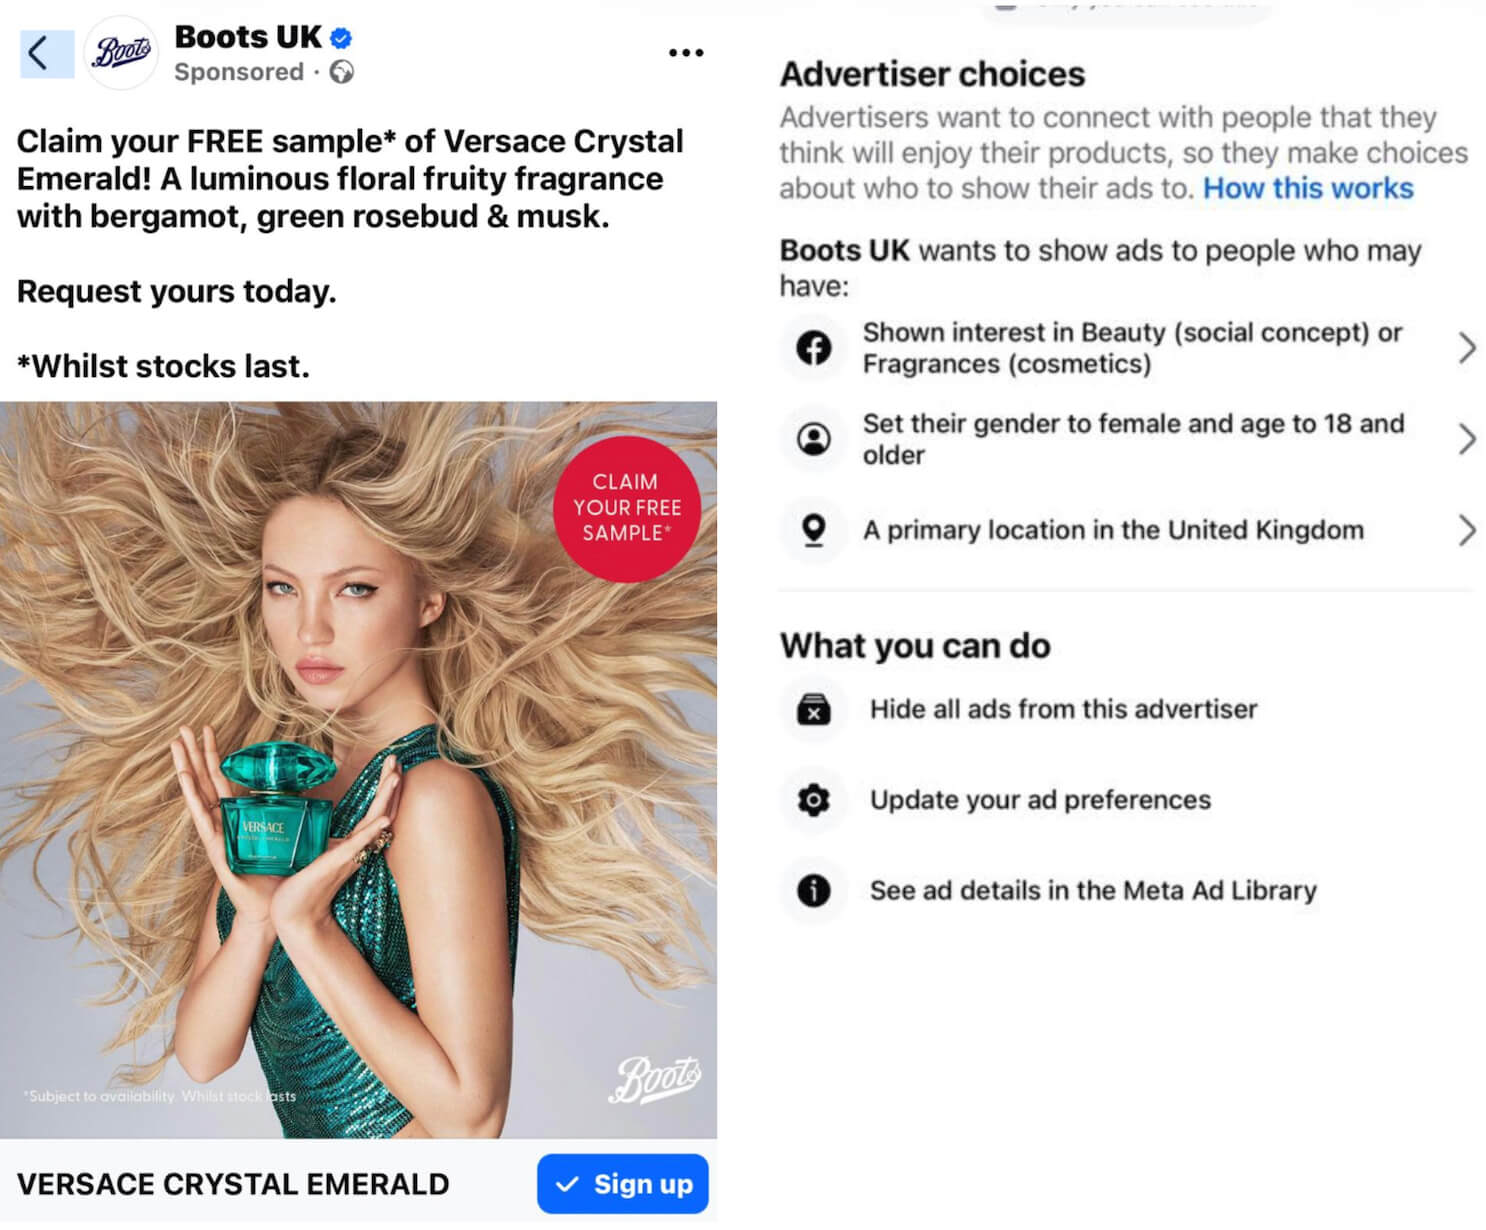Open the three-dots post options menu
Screen dimensions: 1486x1230
click(686, 53)
